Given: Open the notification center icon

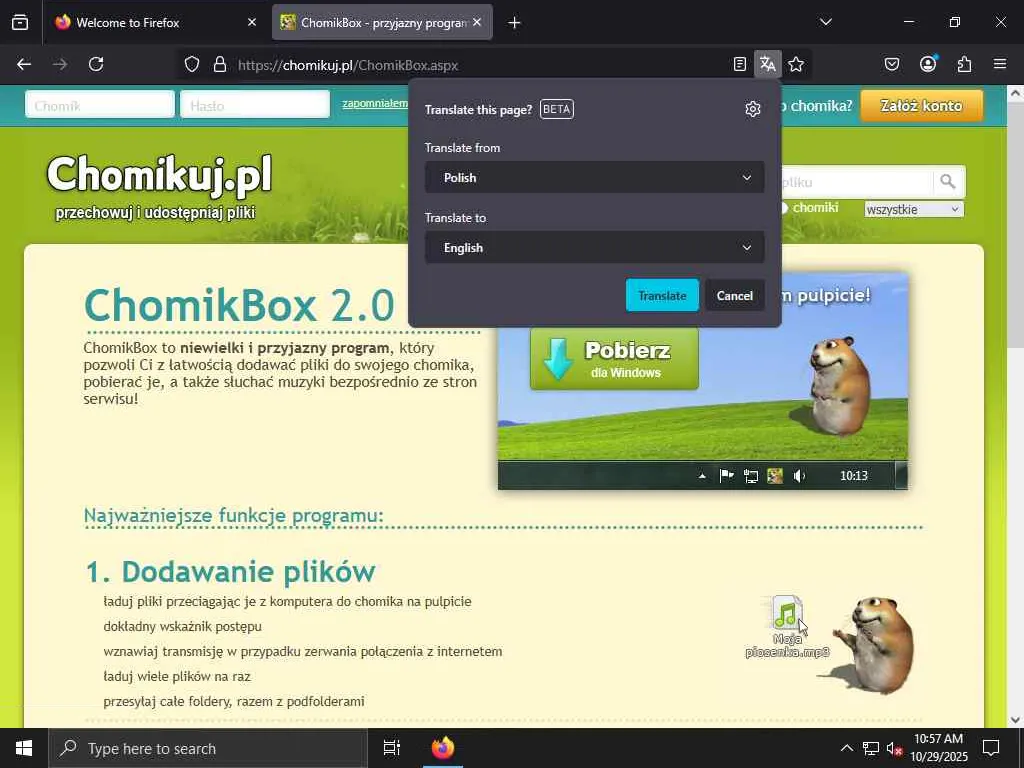Looking at the screenshot, I should (991, 748).
